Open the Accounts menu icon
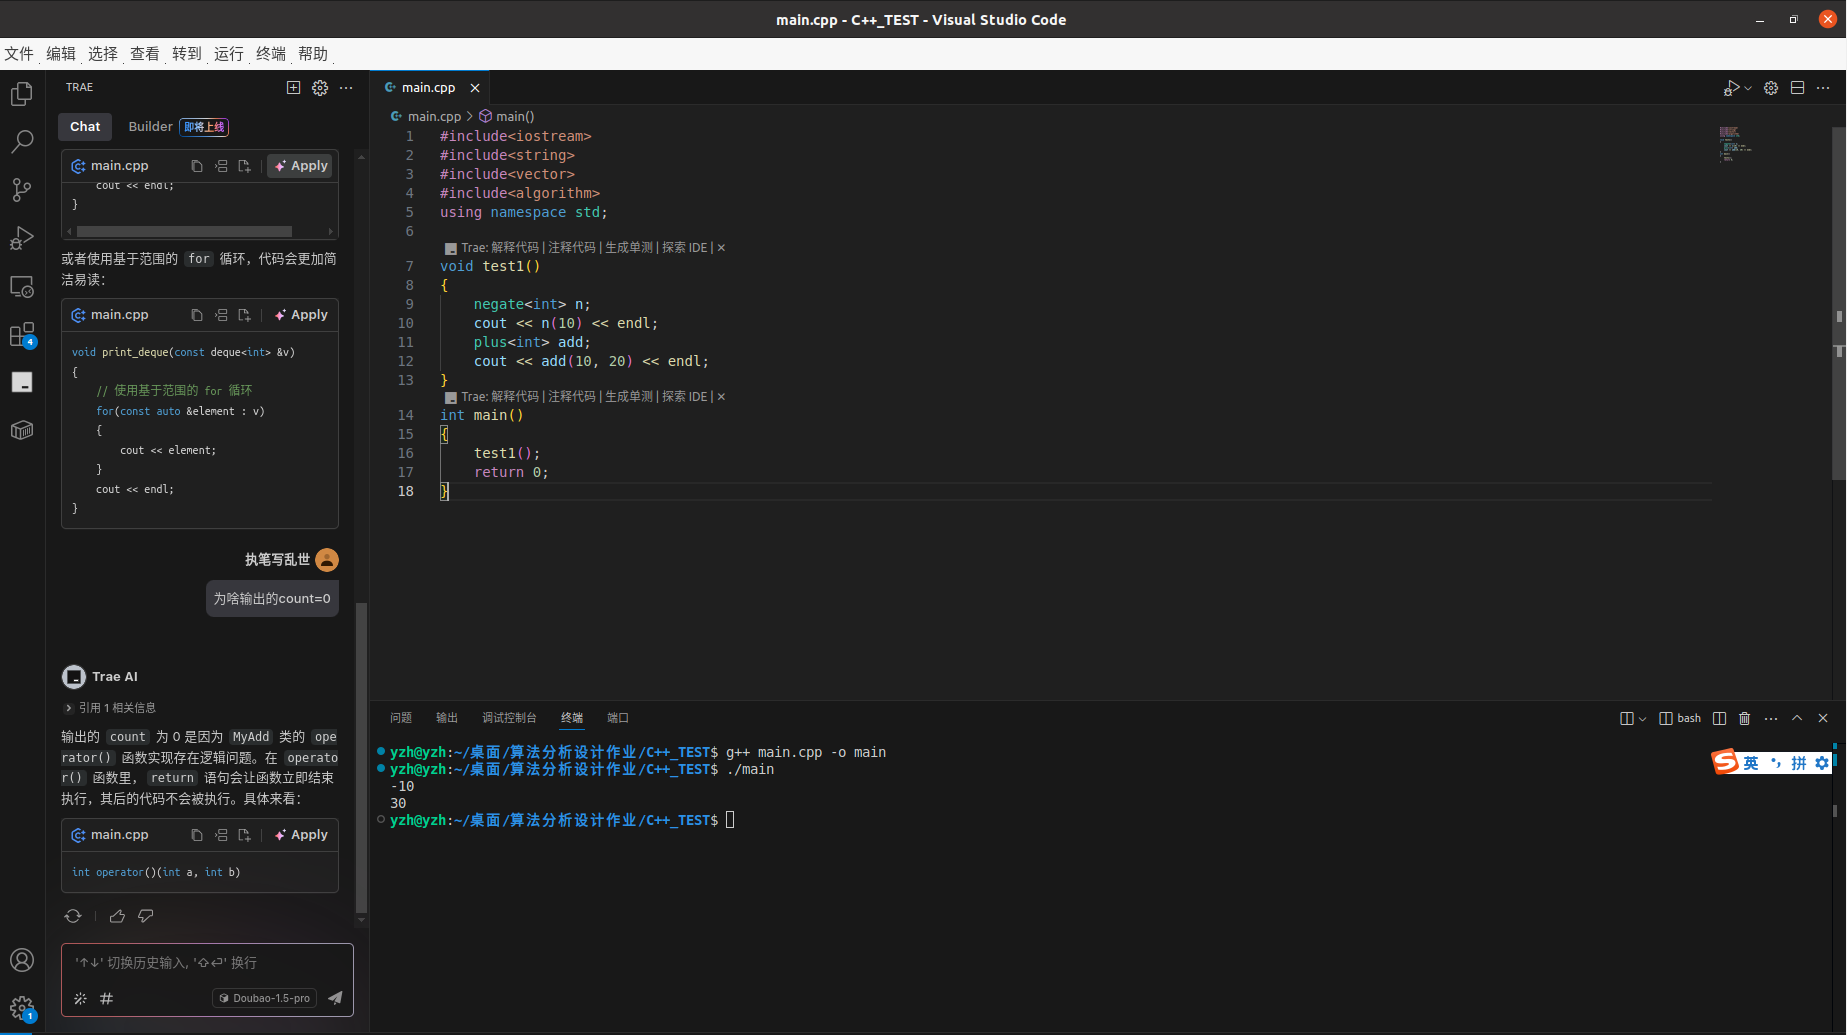This screenshot has width=1847, height=1035. (x=22, y=960)
